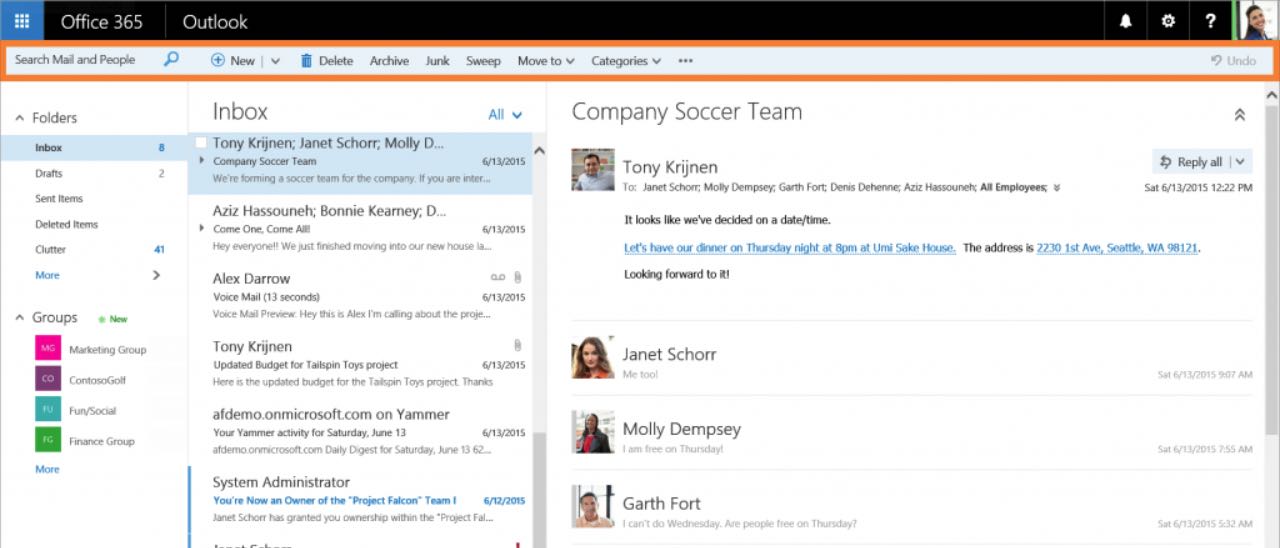Click the voicemail icon on Alex Darrow message

click(x=498, y=277)
